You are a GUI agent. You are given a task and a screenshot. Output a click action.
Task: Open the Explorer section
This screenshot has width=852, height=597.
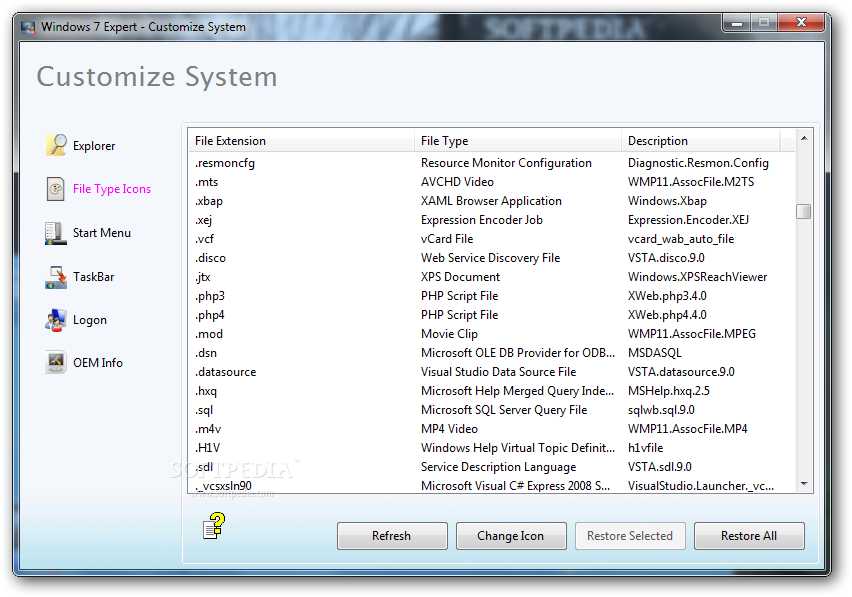(94, 146)
